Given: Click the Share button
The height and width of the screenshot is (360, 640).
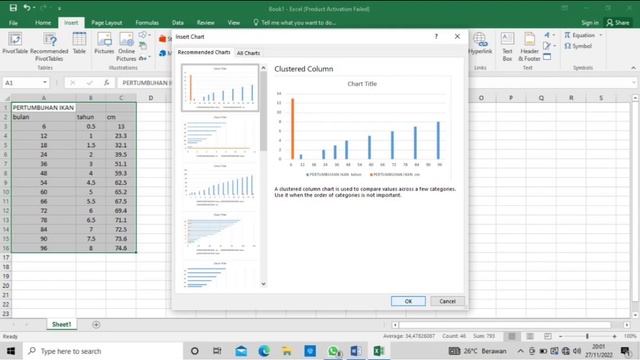Looking at the screenshot, I should tap(618, 23).
